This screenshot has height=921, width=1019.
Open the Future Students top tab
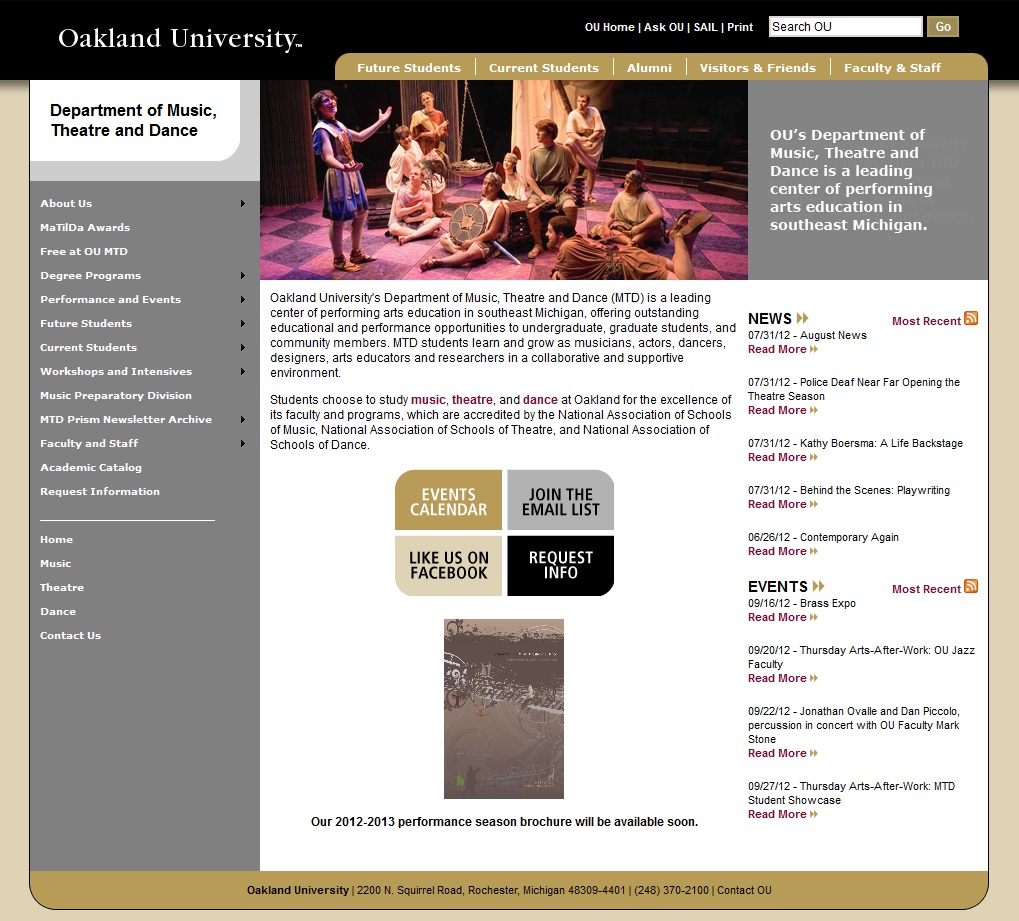click(409, 68)
